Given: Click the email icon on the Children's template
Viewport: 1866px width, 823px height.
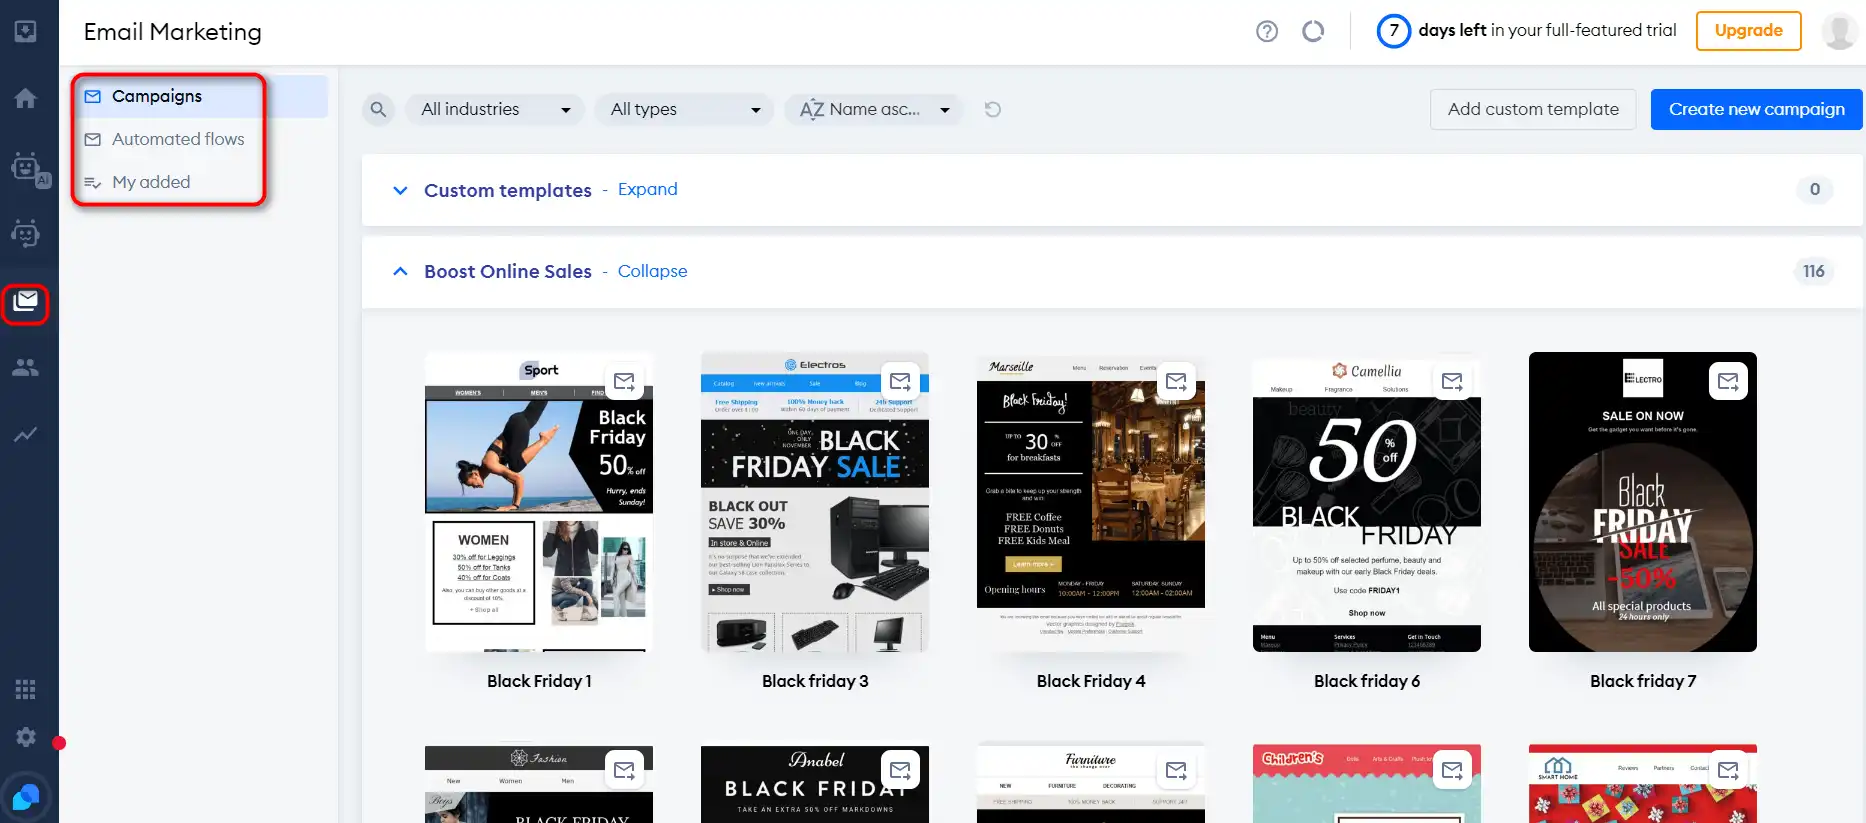Looking at the screenshot, I should tap(1452, 770).
